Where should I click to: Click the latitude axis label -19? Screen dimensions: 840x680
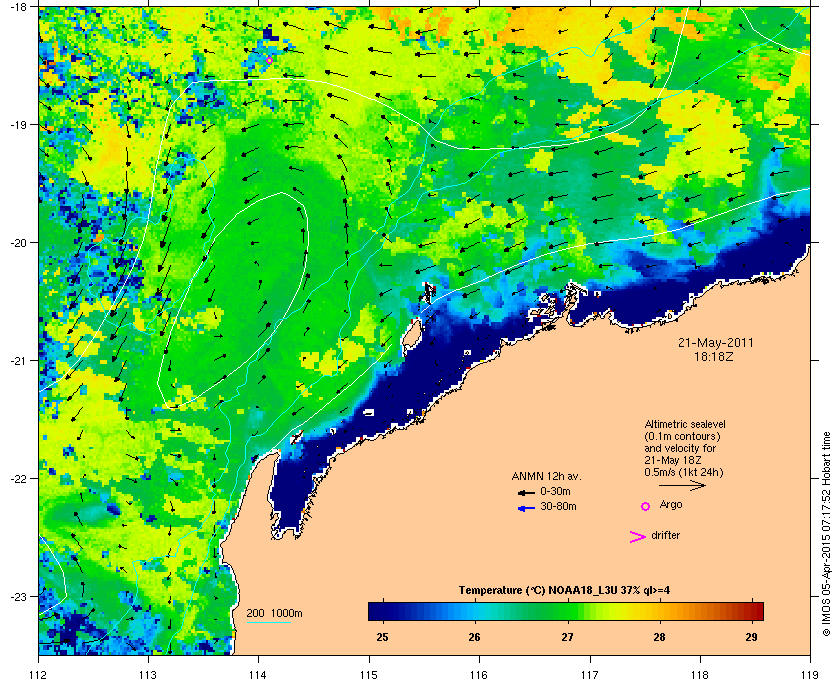pyautogui.click(x=18, y=125)
